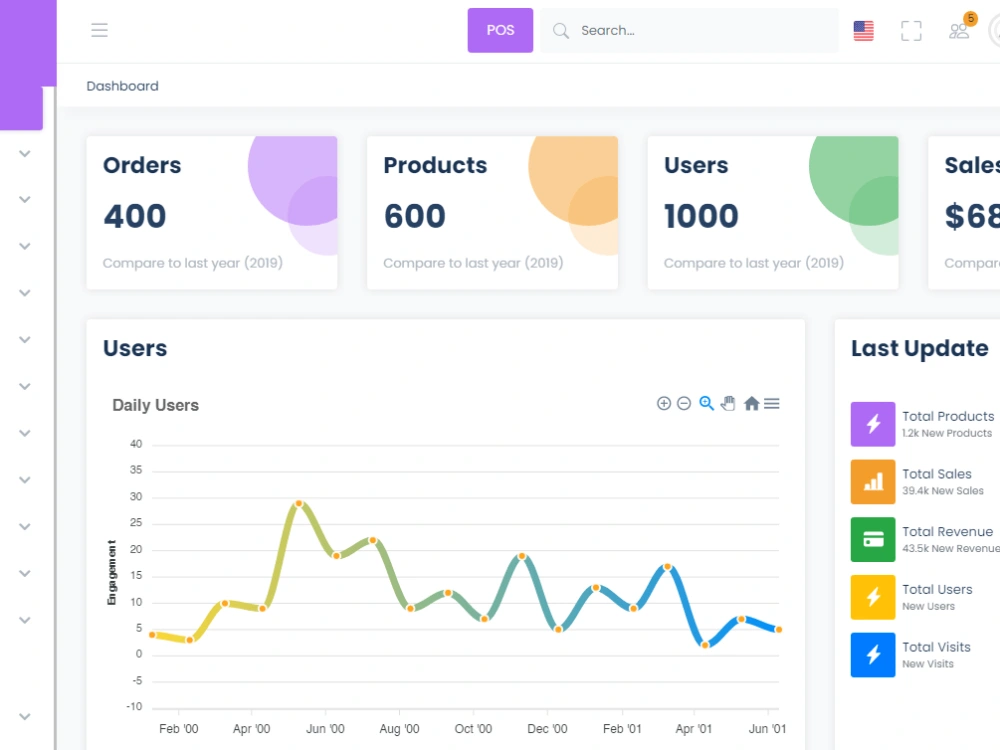Image resolution: width=1000 pixels, height=750 pixels.
Task: Open the Daily Users chart export menu
Action: pos(772,403)
